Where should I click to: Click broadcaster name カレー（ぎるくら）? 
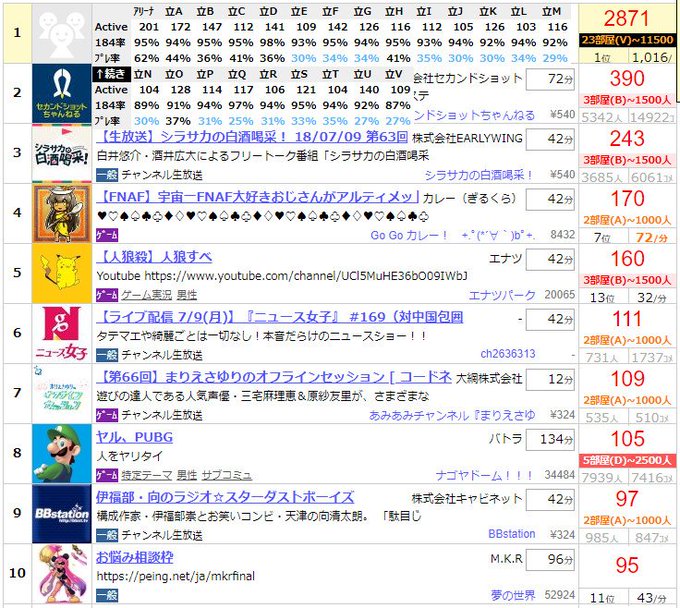pyautogui.click(x=470, y=199)
